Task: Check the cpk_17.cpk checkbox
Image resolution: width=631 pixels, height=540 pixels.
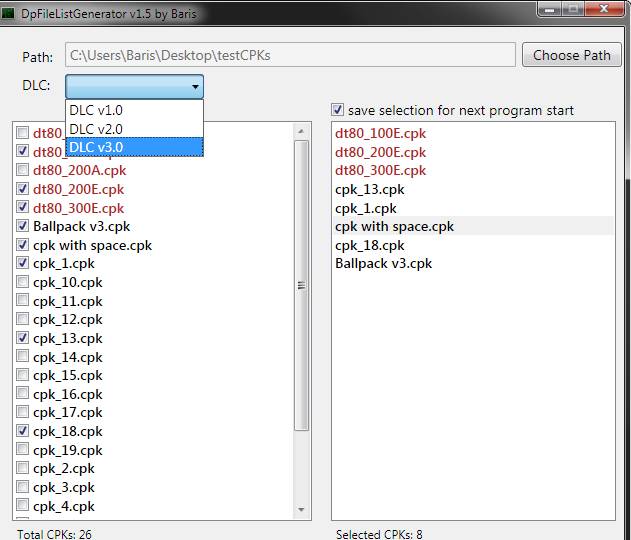Action: point(23,412)
